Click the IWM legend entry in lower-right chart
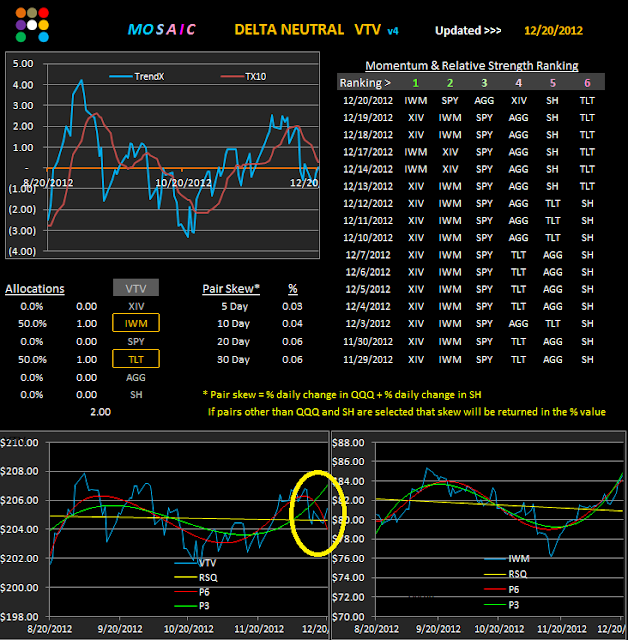 point(507,558)
